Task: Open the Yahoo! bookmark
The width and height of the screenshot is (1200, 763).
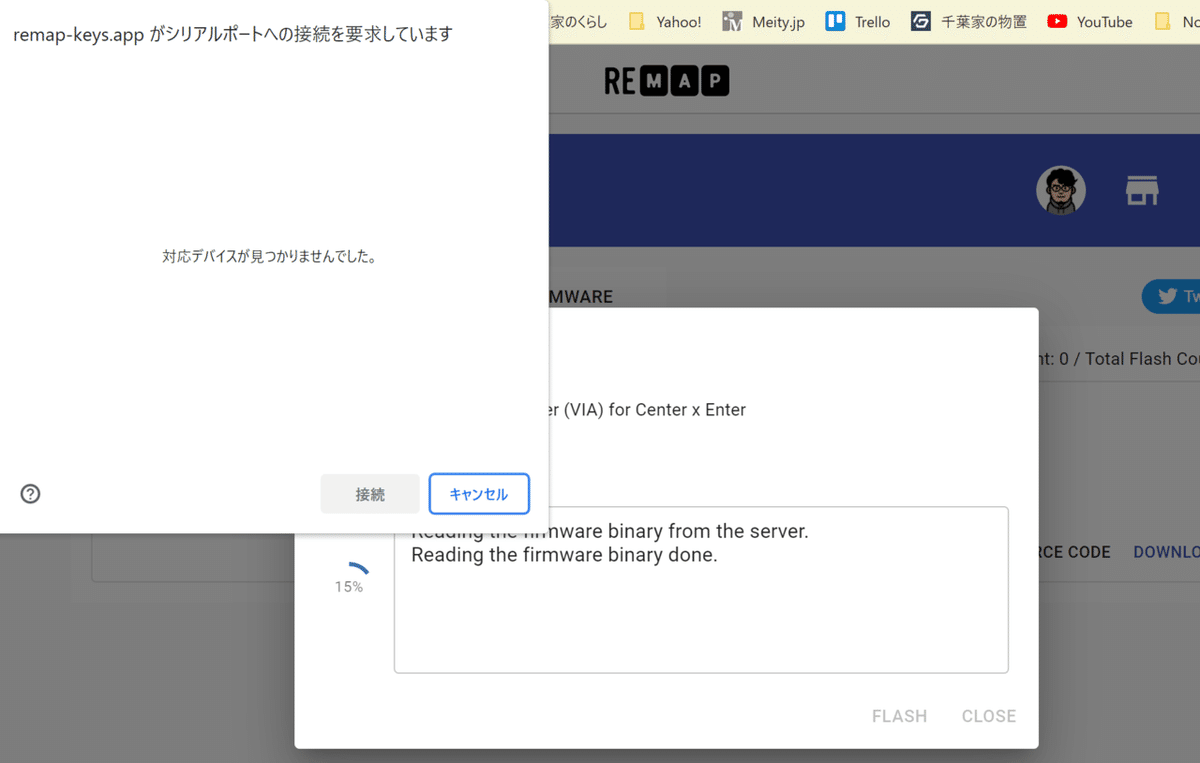Action: [665, 21]
